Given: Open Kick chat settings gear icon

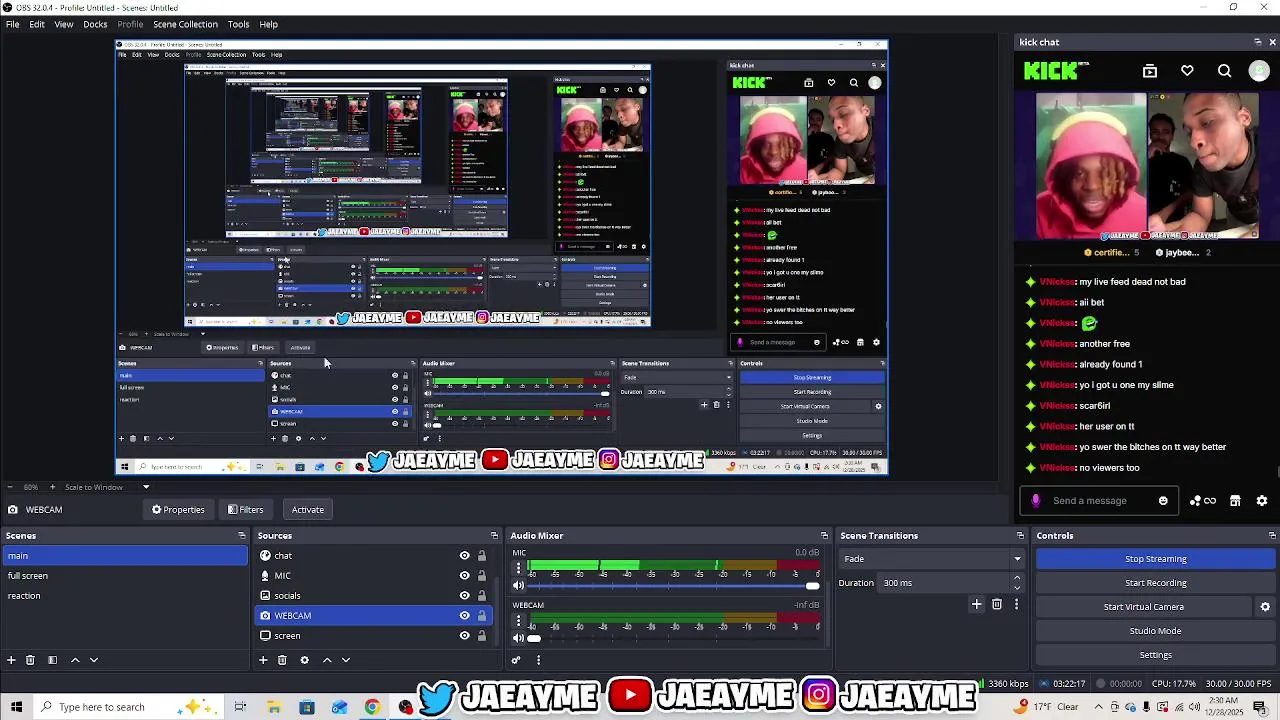Looking at the screenshot, I should click(x=1262, y=501).
